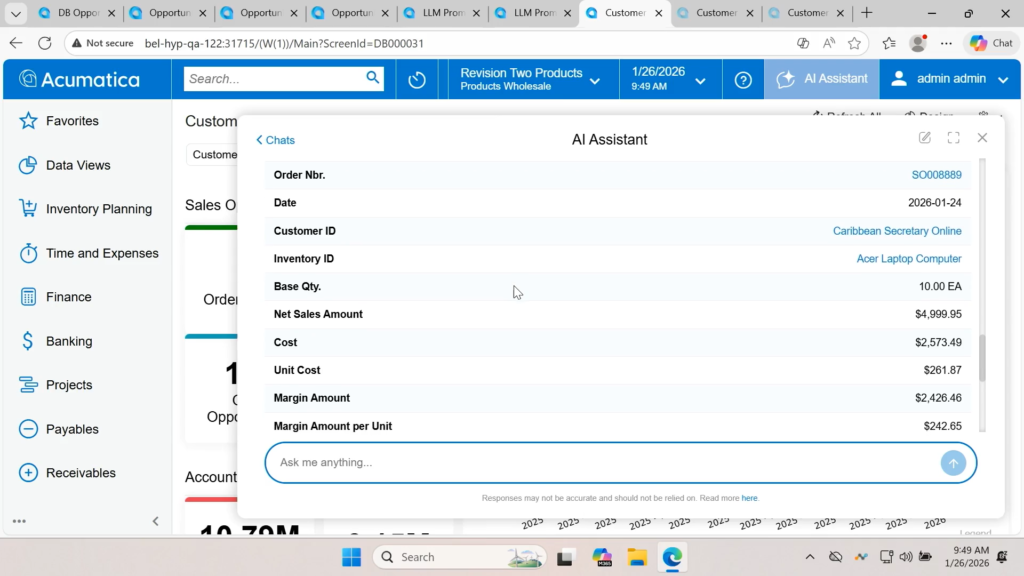Click the new chat edit icon
Viewport: 1024px width, 576px height.
click(x=925, y=138)
